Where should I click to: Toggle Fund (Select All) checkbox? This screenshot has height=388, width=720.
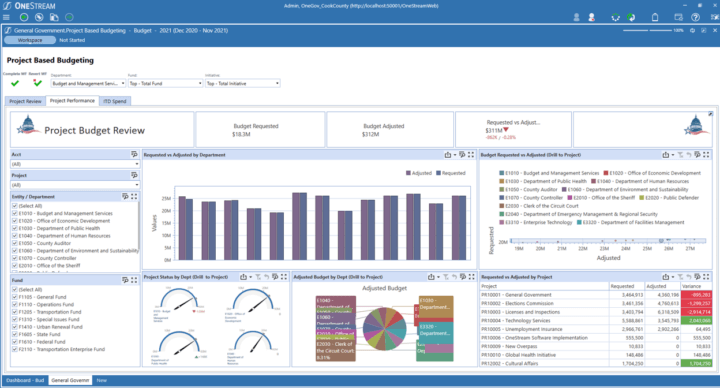[x=15, y=290]
